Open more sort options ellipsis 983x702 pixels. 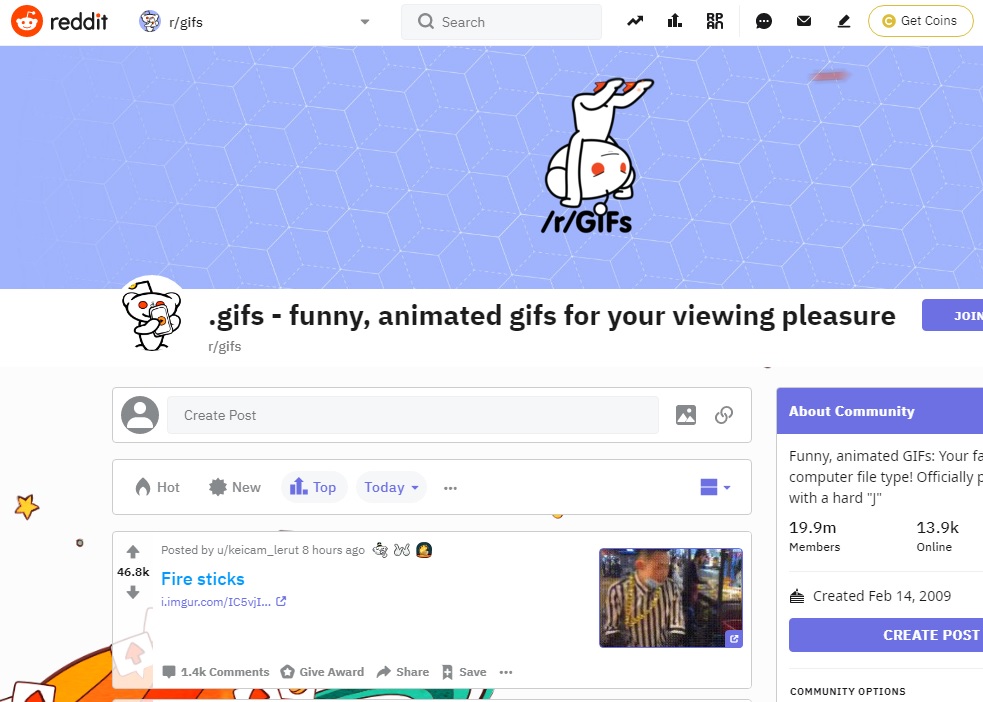pyautogui.click(x=450, y=488)
